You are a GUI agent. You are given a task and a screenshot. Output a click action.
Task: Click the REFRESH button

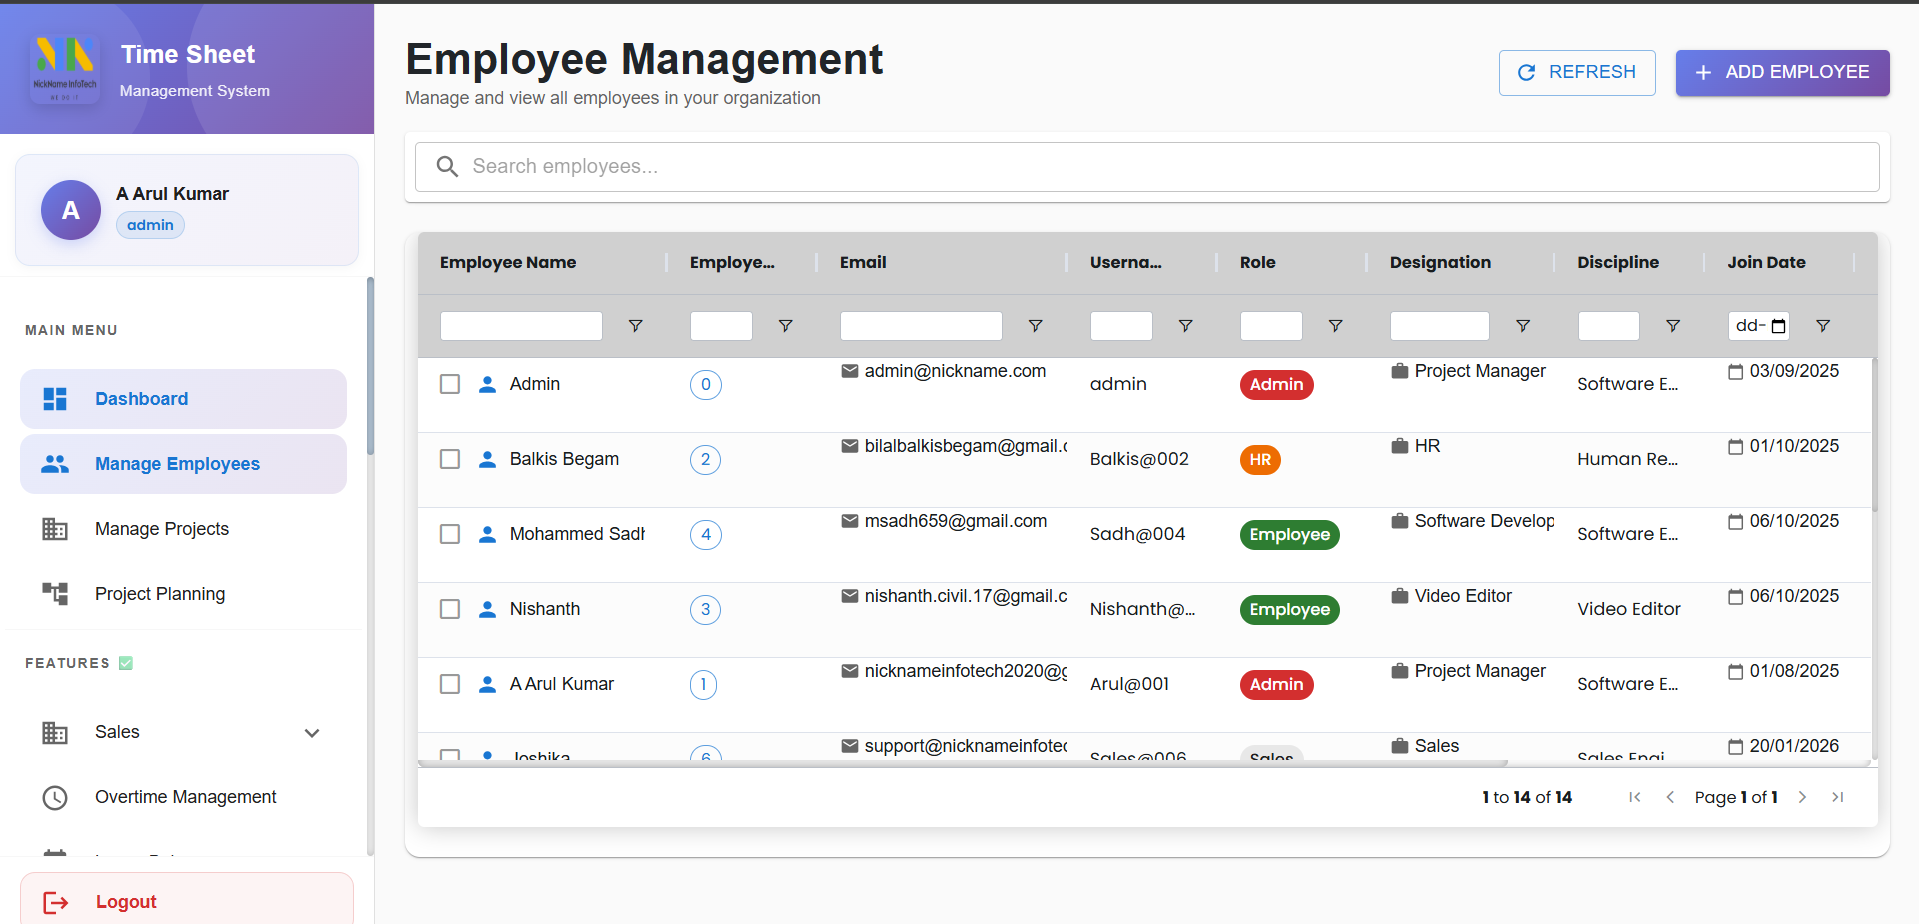[x=1577, y=72]
